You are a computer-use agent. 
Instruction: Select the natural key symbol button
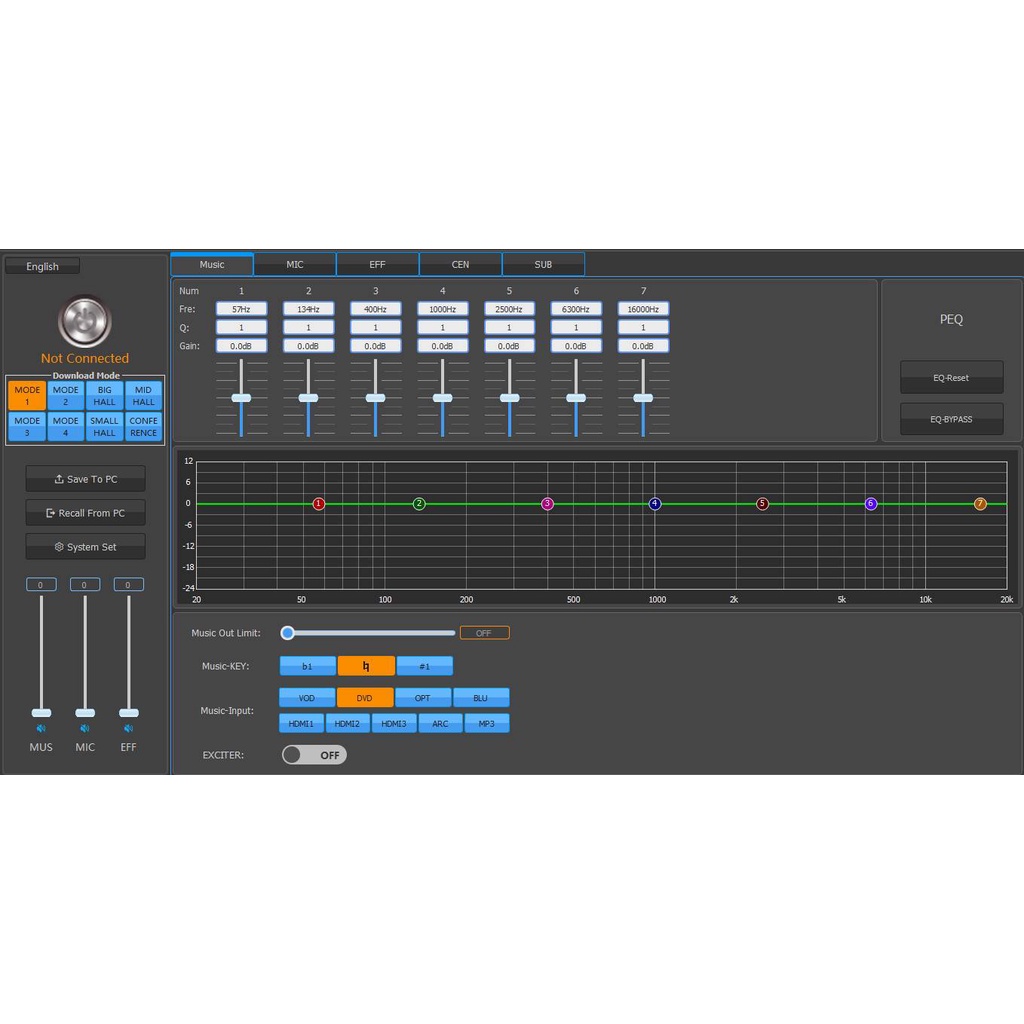point(366,666)
